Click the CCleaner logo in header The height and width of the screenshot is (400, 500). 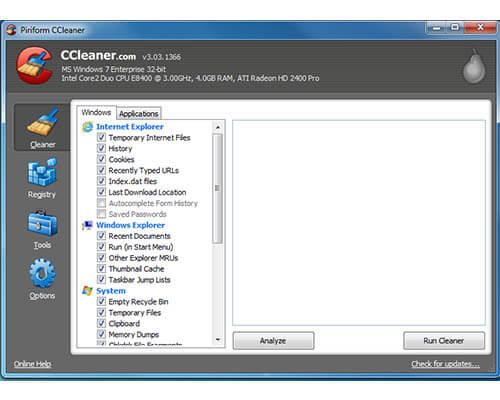[x=35, y=65]
